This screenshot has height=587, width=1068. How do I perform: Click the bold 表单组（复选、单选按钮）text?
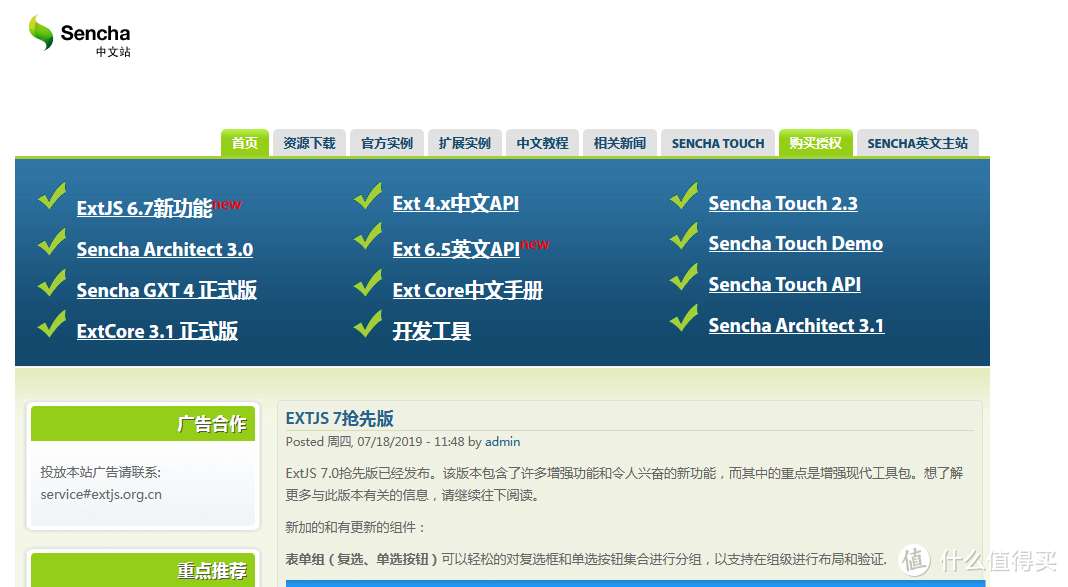(361, 559)
